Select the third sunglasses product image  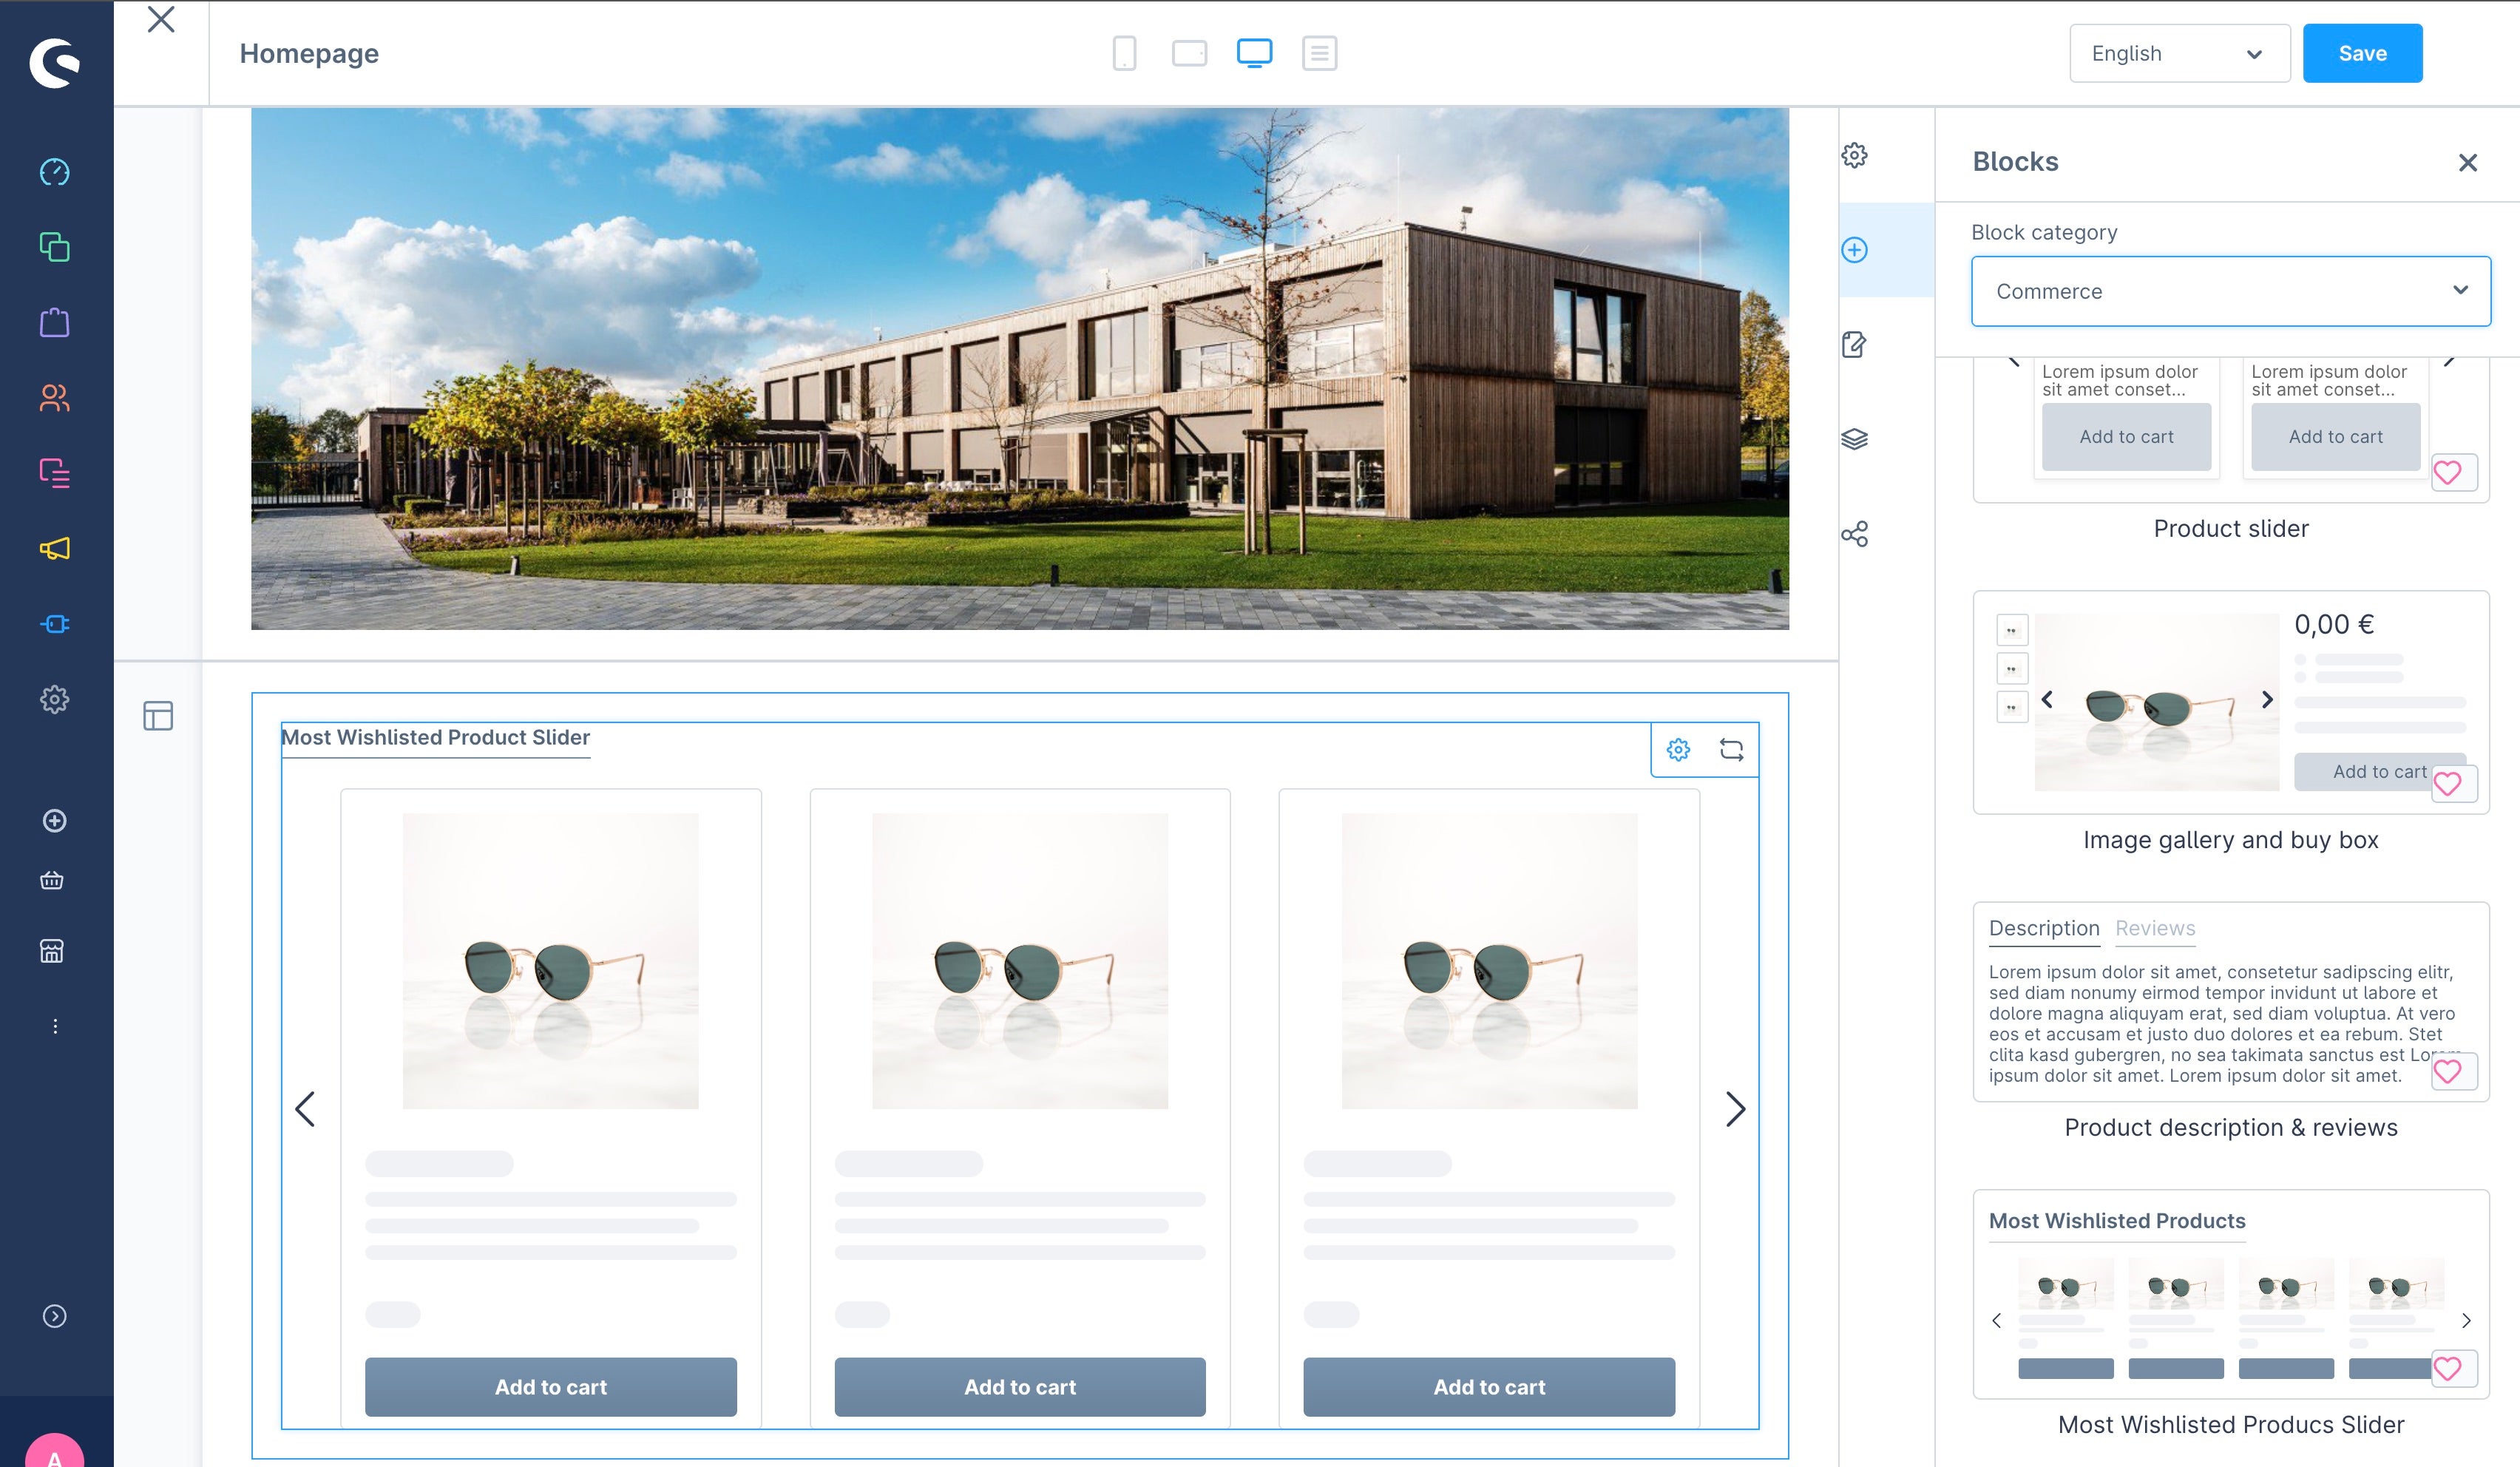1489,960
